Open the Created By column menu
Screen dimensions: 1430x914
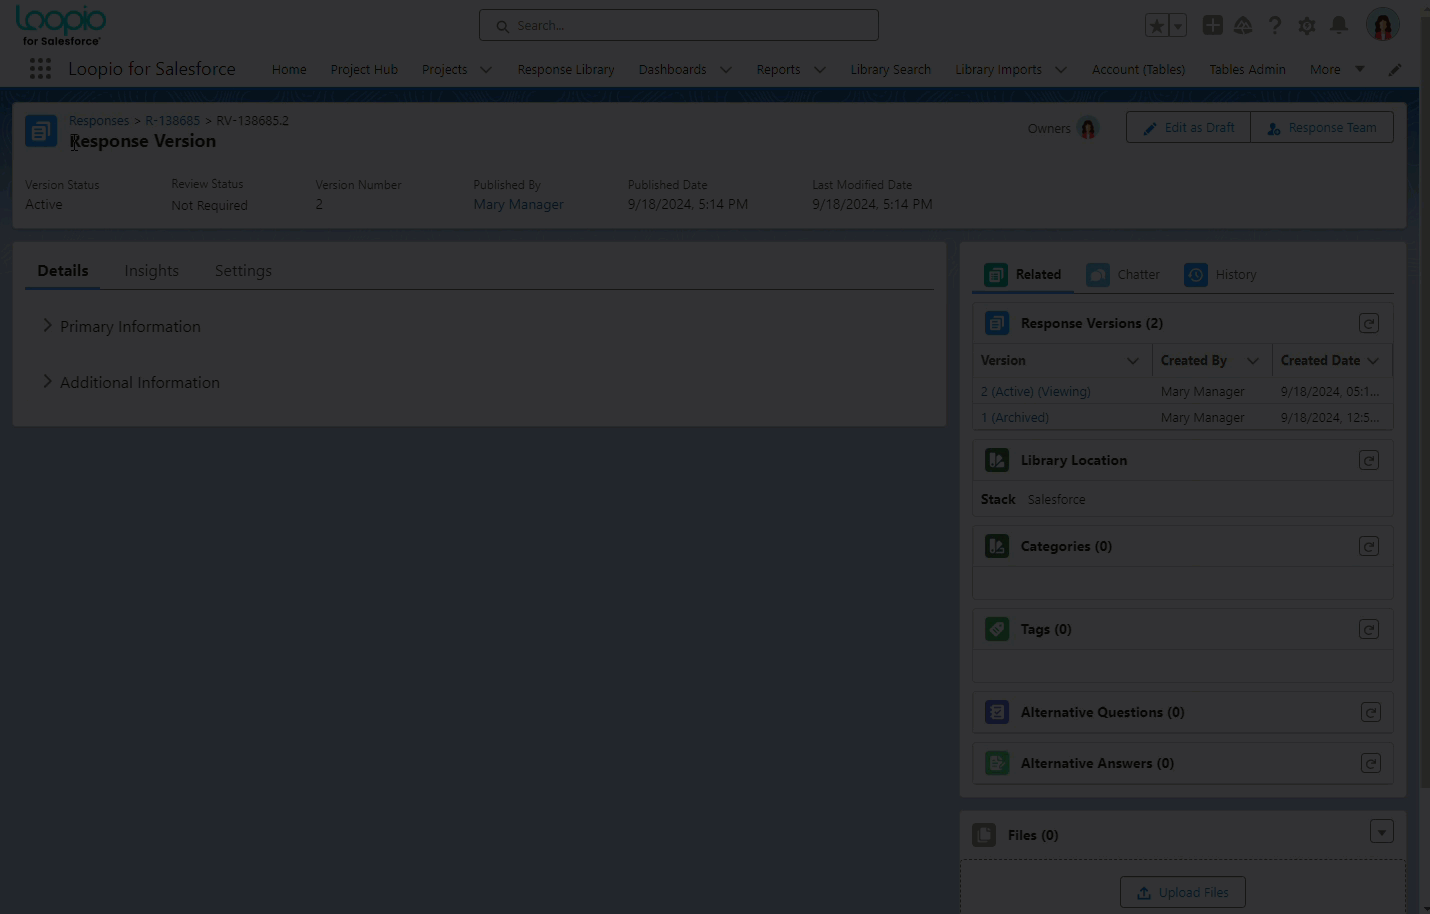1253,361
